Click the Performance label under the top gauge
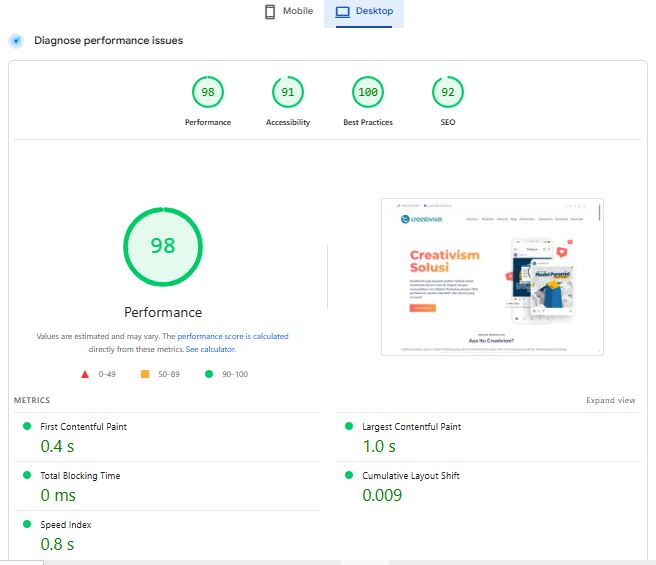 (x=208, y=122)
